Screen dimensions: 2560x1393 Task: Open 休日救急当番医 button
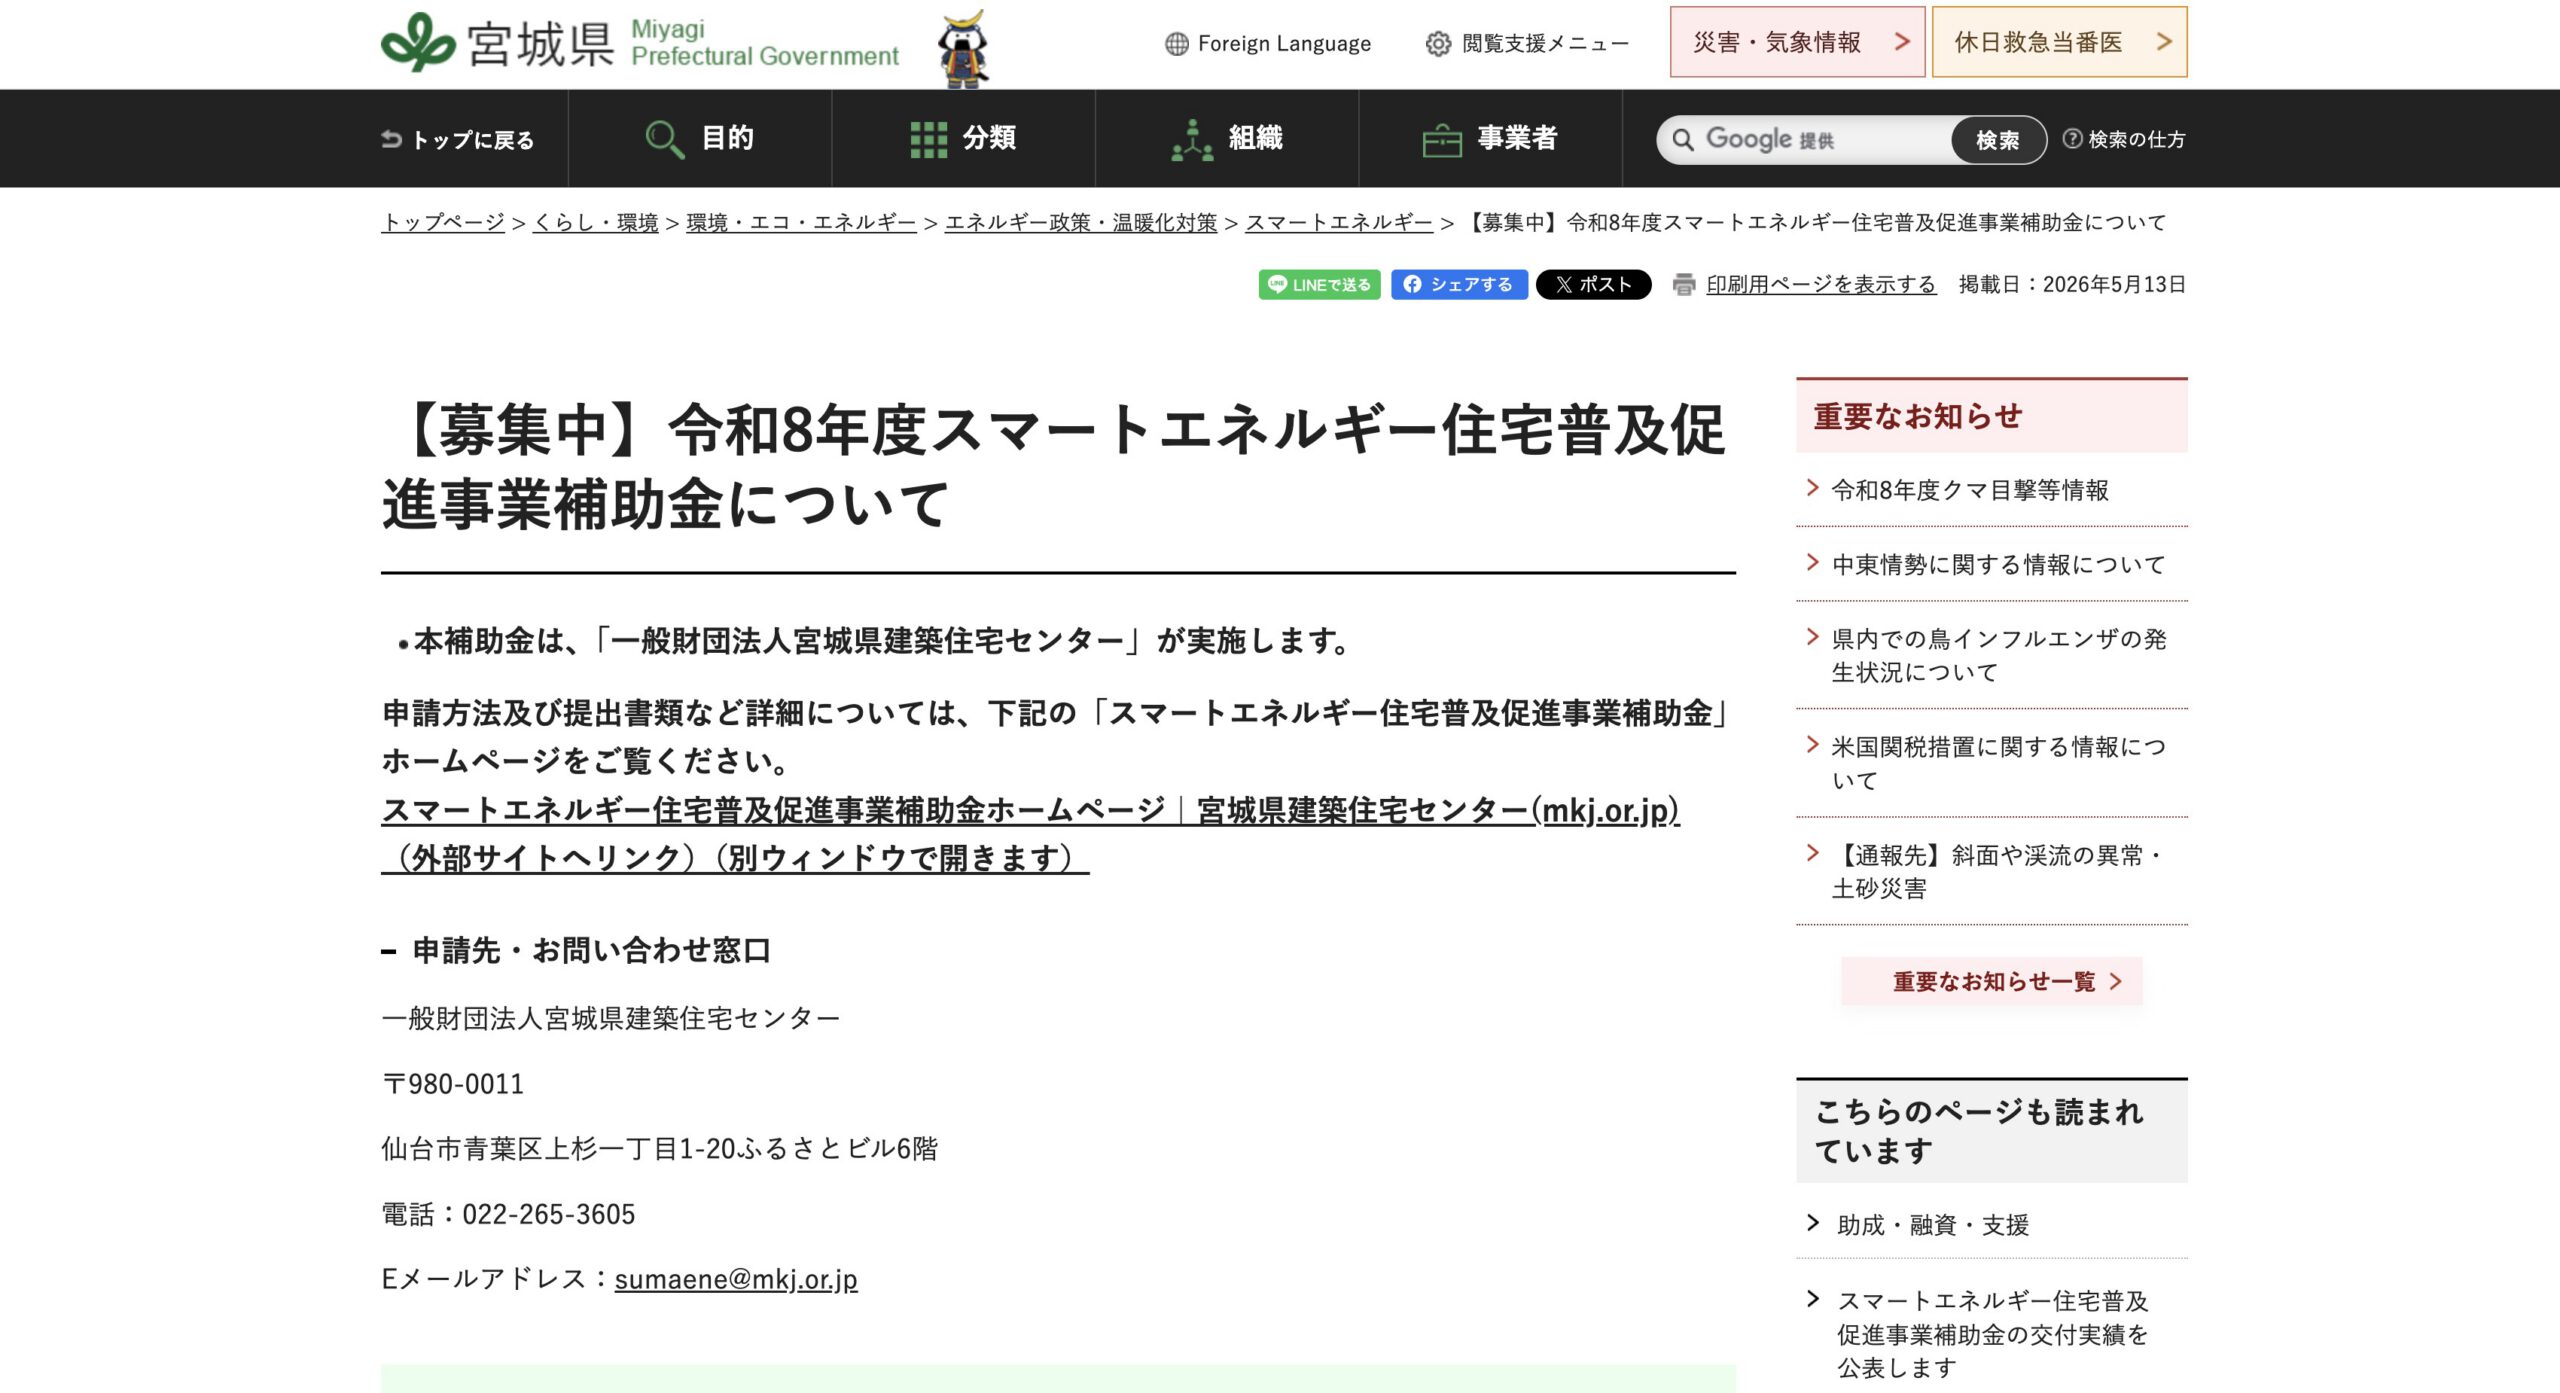pyautogui.click(x=2059, y=42)
